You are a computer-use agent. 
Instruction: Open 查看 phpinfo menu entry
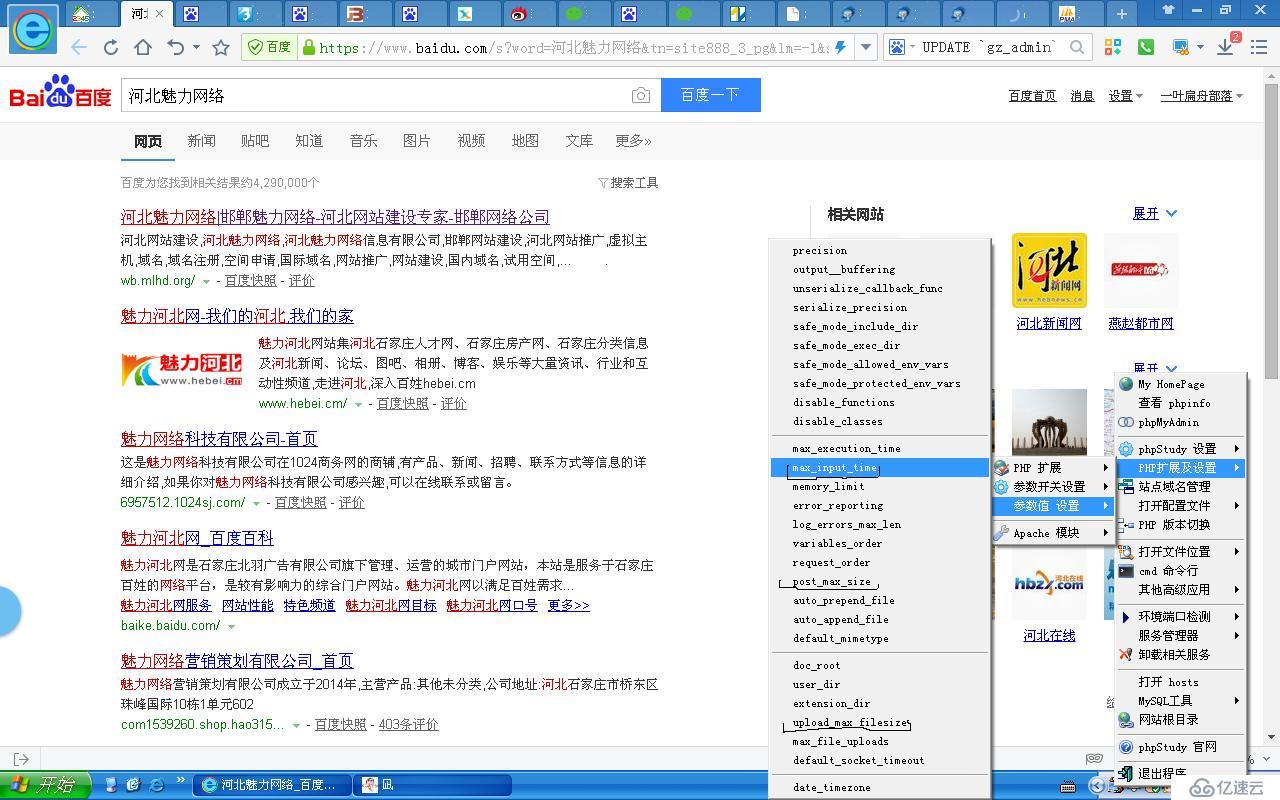click(1174, 403)
